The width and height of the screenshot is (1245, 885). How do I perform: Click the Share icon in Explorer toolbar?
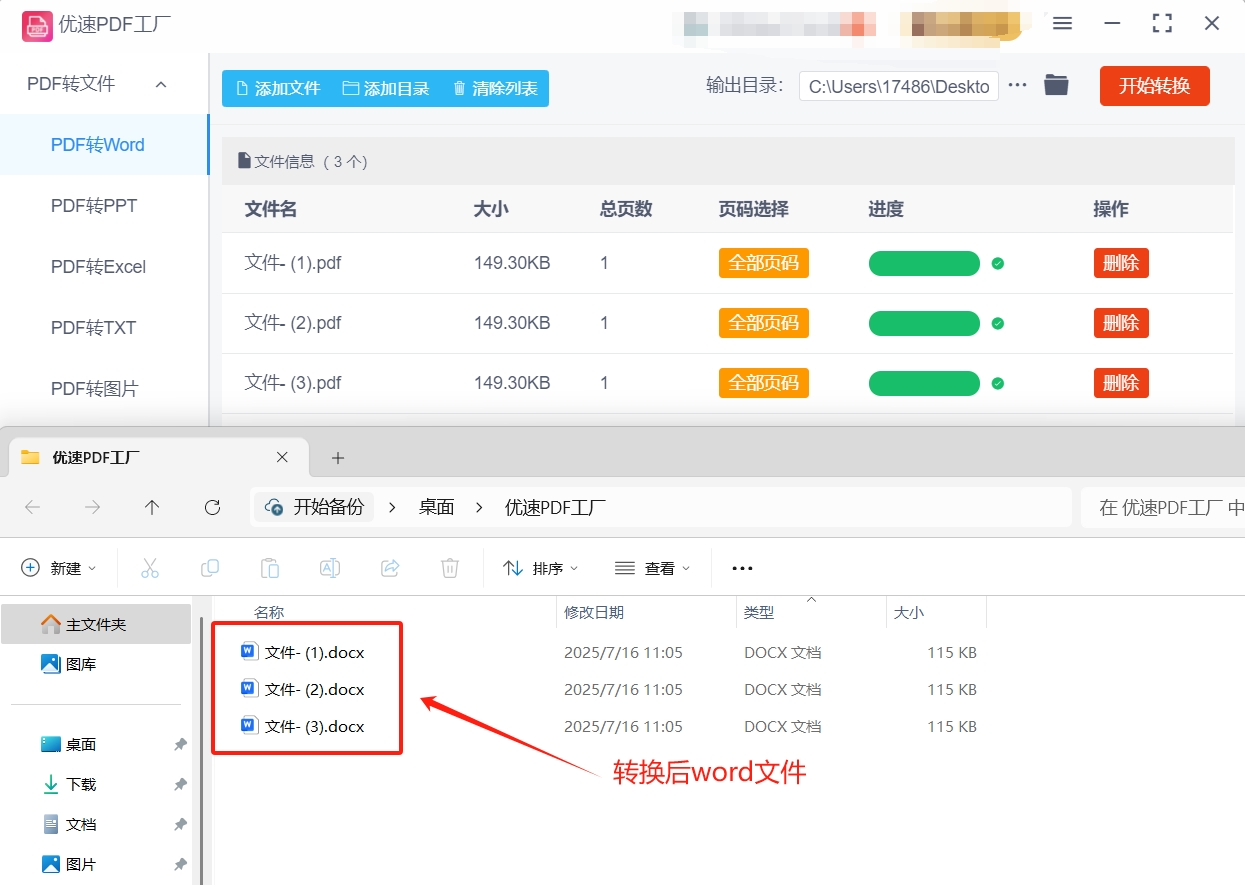point(390,567)
